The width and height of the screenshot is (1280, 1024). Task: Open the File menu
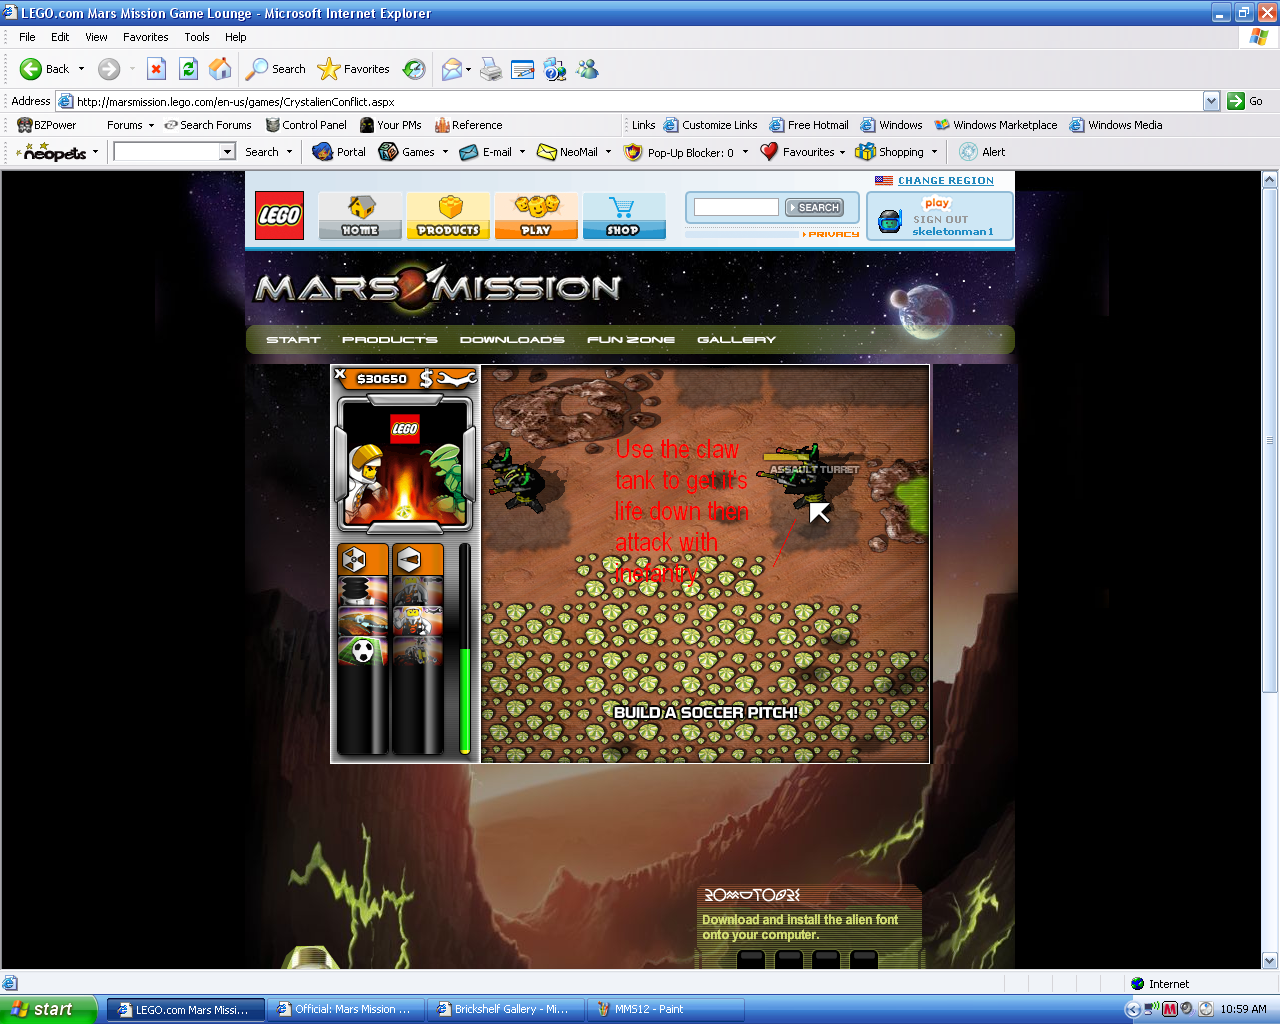pyautogui.click(x=27, y=37)
